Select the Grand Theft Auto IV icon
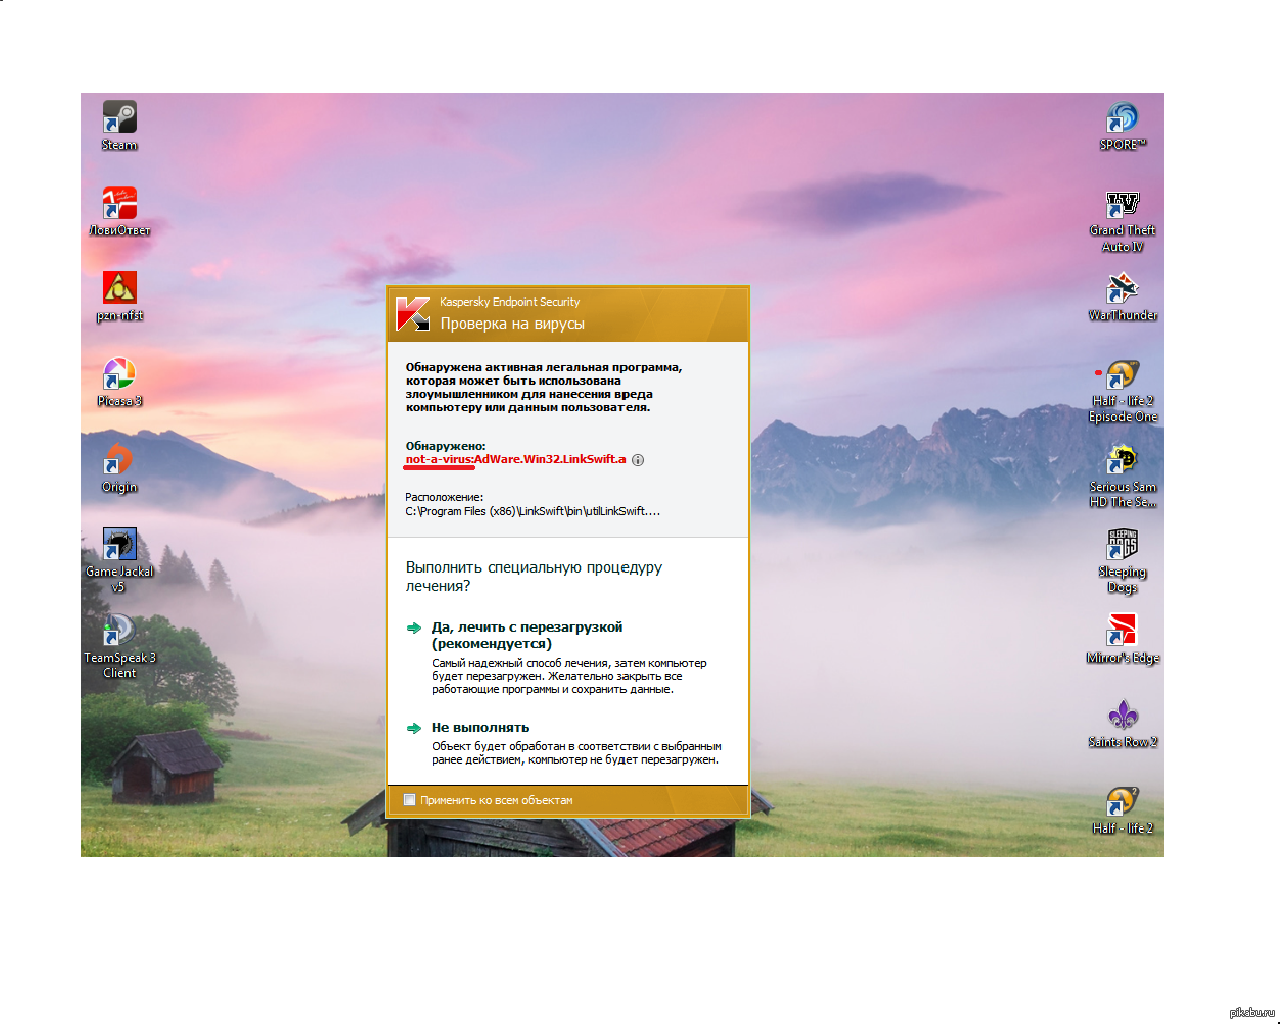This screenshot has height=1024, width=1280. click(x=1122, y=220)
